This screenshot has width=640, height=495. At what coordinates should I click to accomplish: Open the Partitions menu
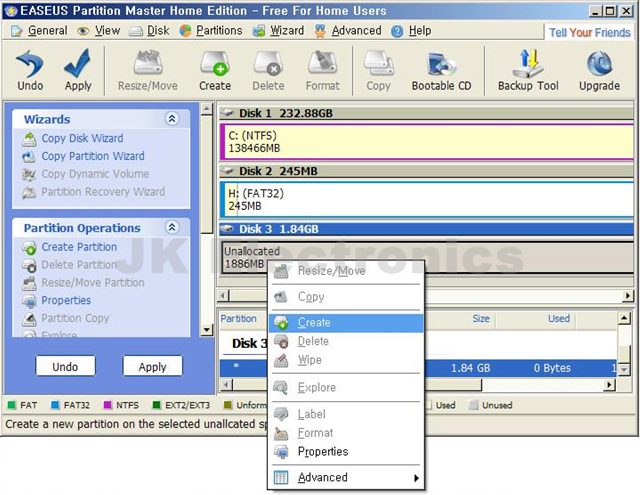click(x=211, y=31)
